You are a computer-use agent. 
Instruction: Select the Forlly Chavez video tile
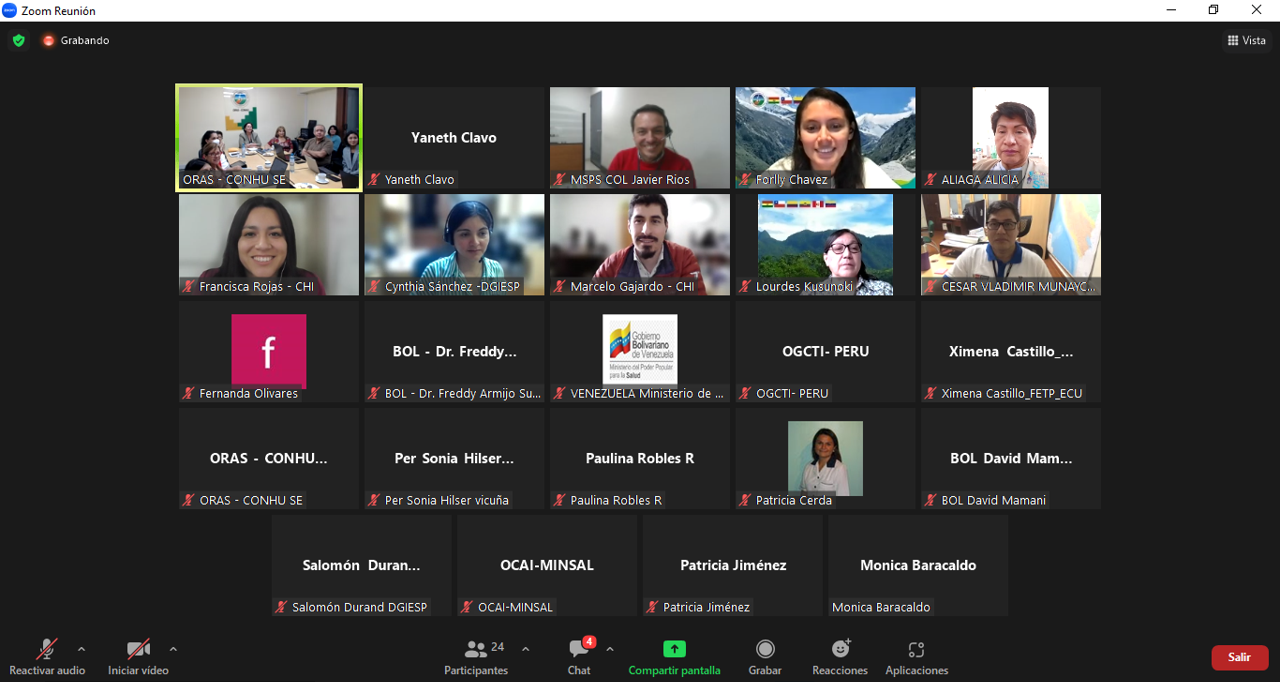pyautogui.click(x=825, y=137)
